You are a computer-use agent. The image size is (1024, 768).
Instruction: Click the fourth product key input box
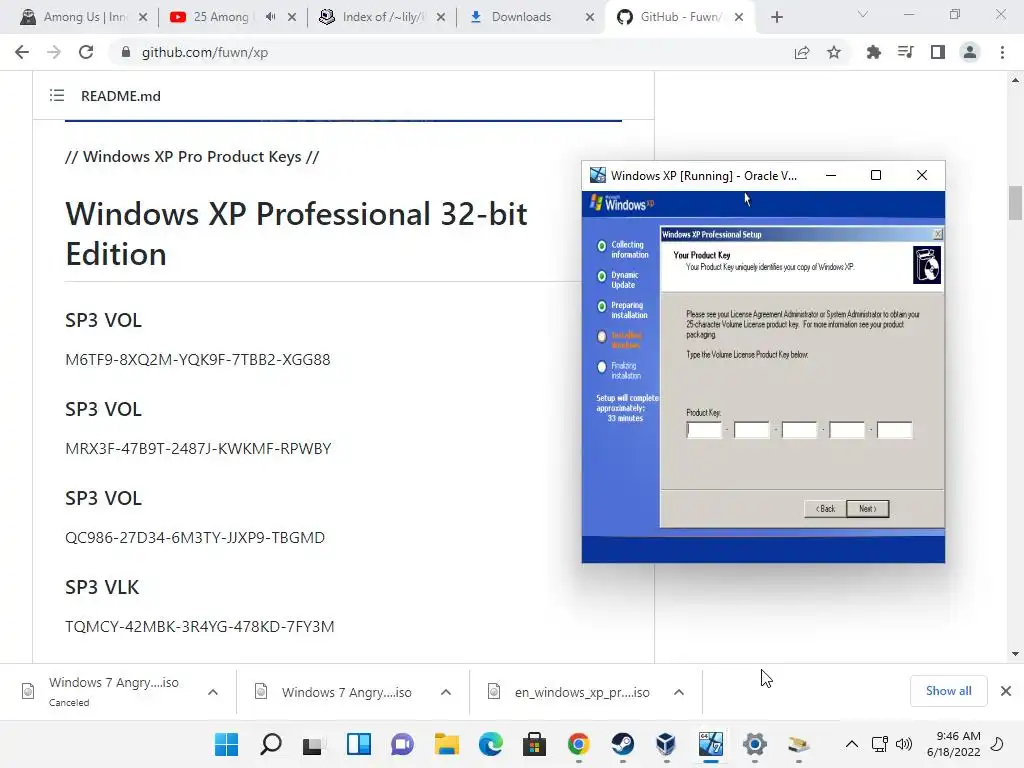pyautogui.click(x=847, y=430)
